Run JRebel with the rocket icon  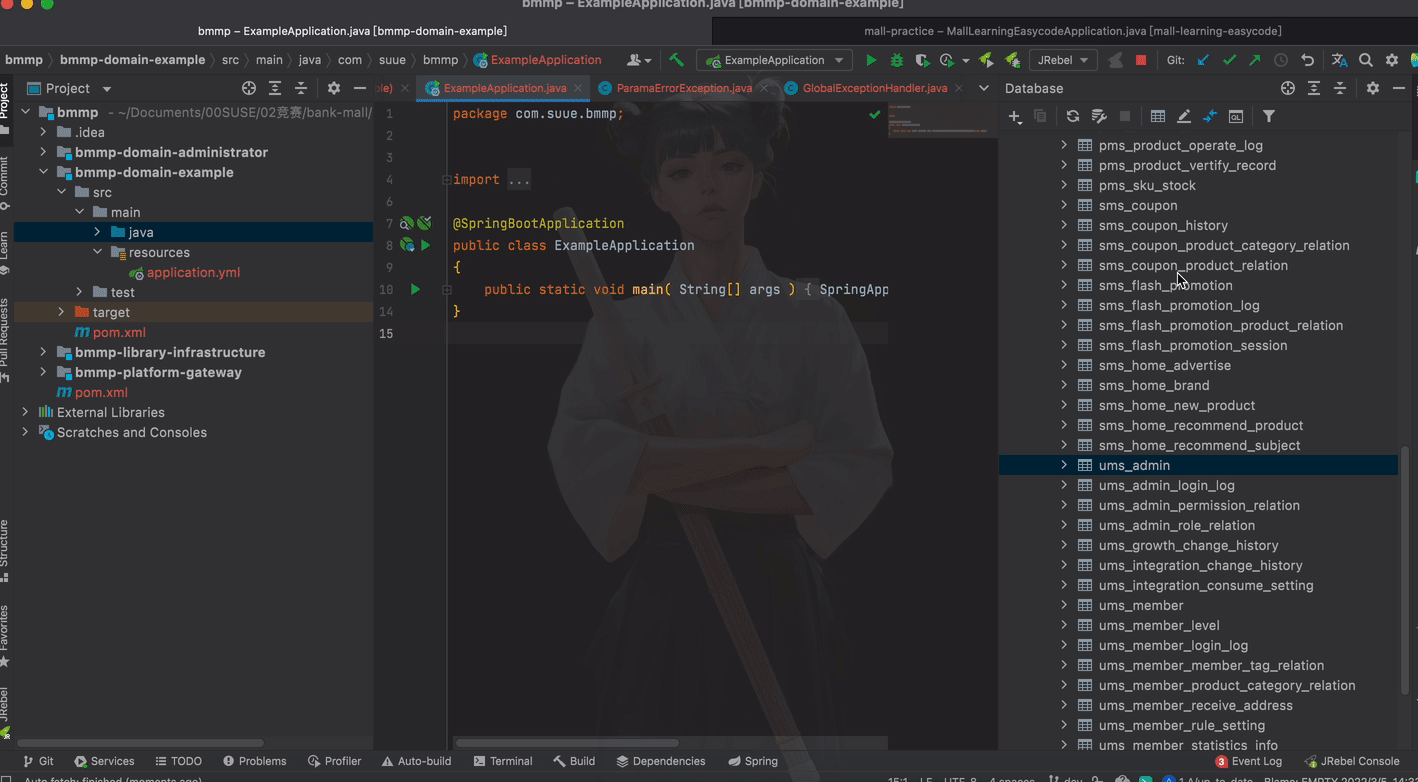pyautogui.click(x=987, y=60)
